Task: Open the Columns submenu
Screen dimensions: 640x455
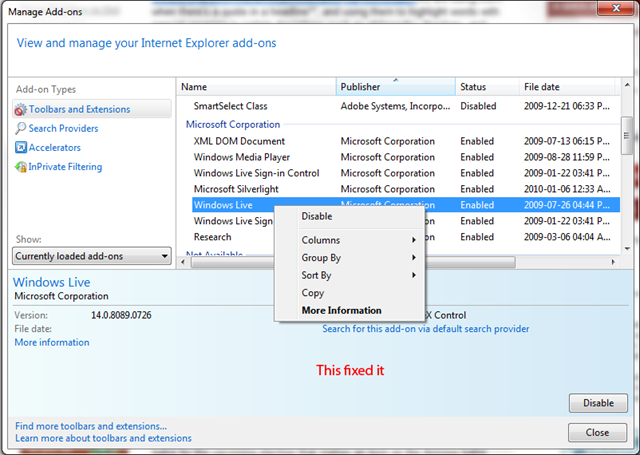Action: click(349, 240)
